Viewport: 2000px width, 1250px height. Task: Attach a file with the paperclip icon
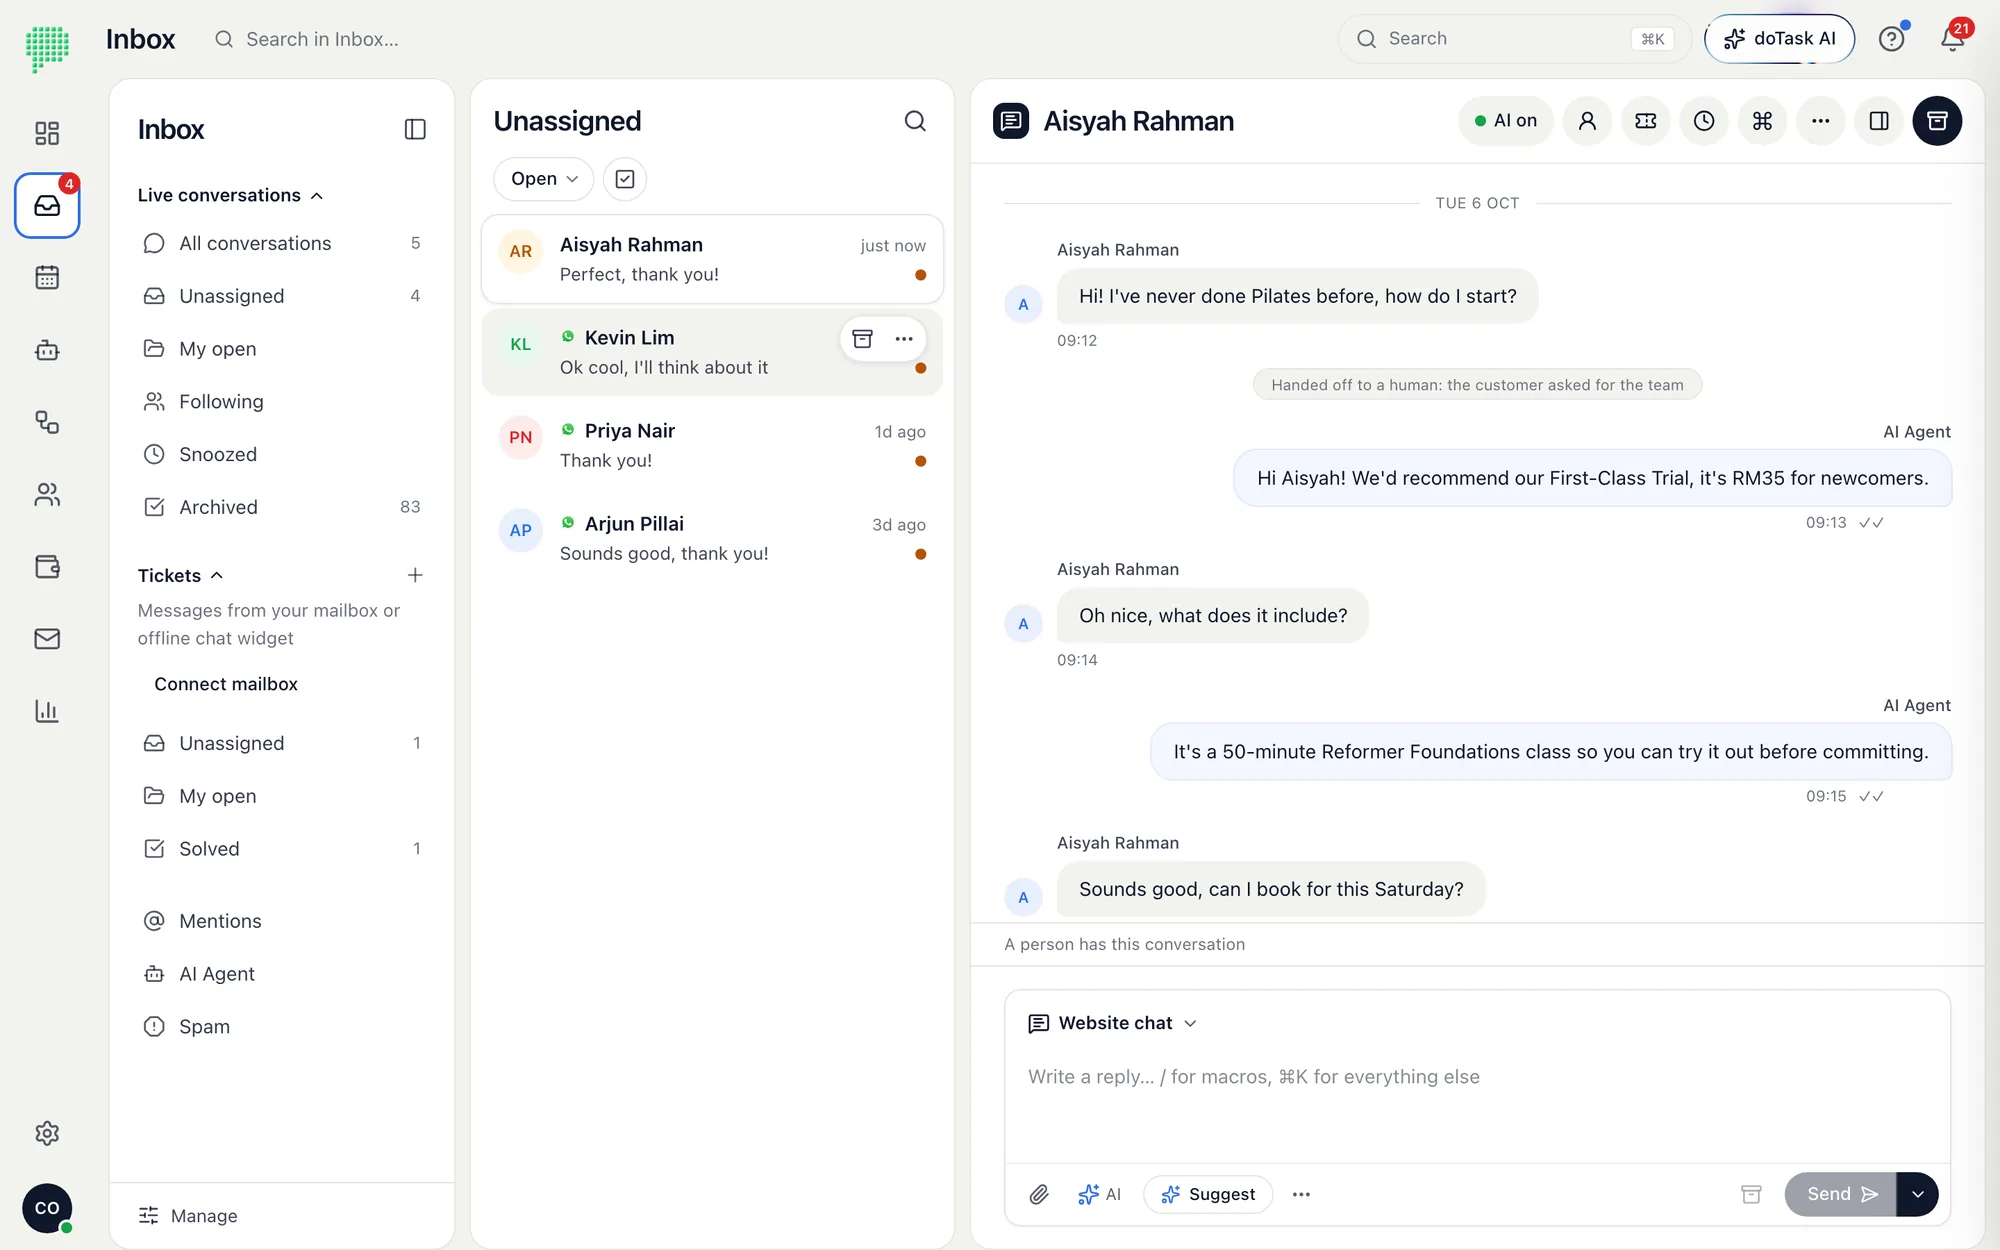click(1039, 1194)
